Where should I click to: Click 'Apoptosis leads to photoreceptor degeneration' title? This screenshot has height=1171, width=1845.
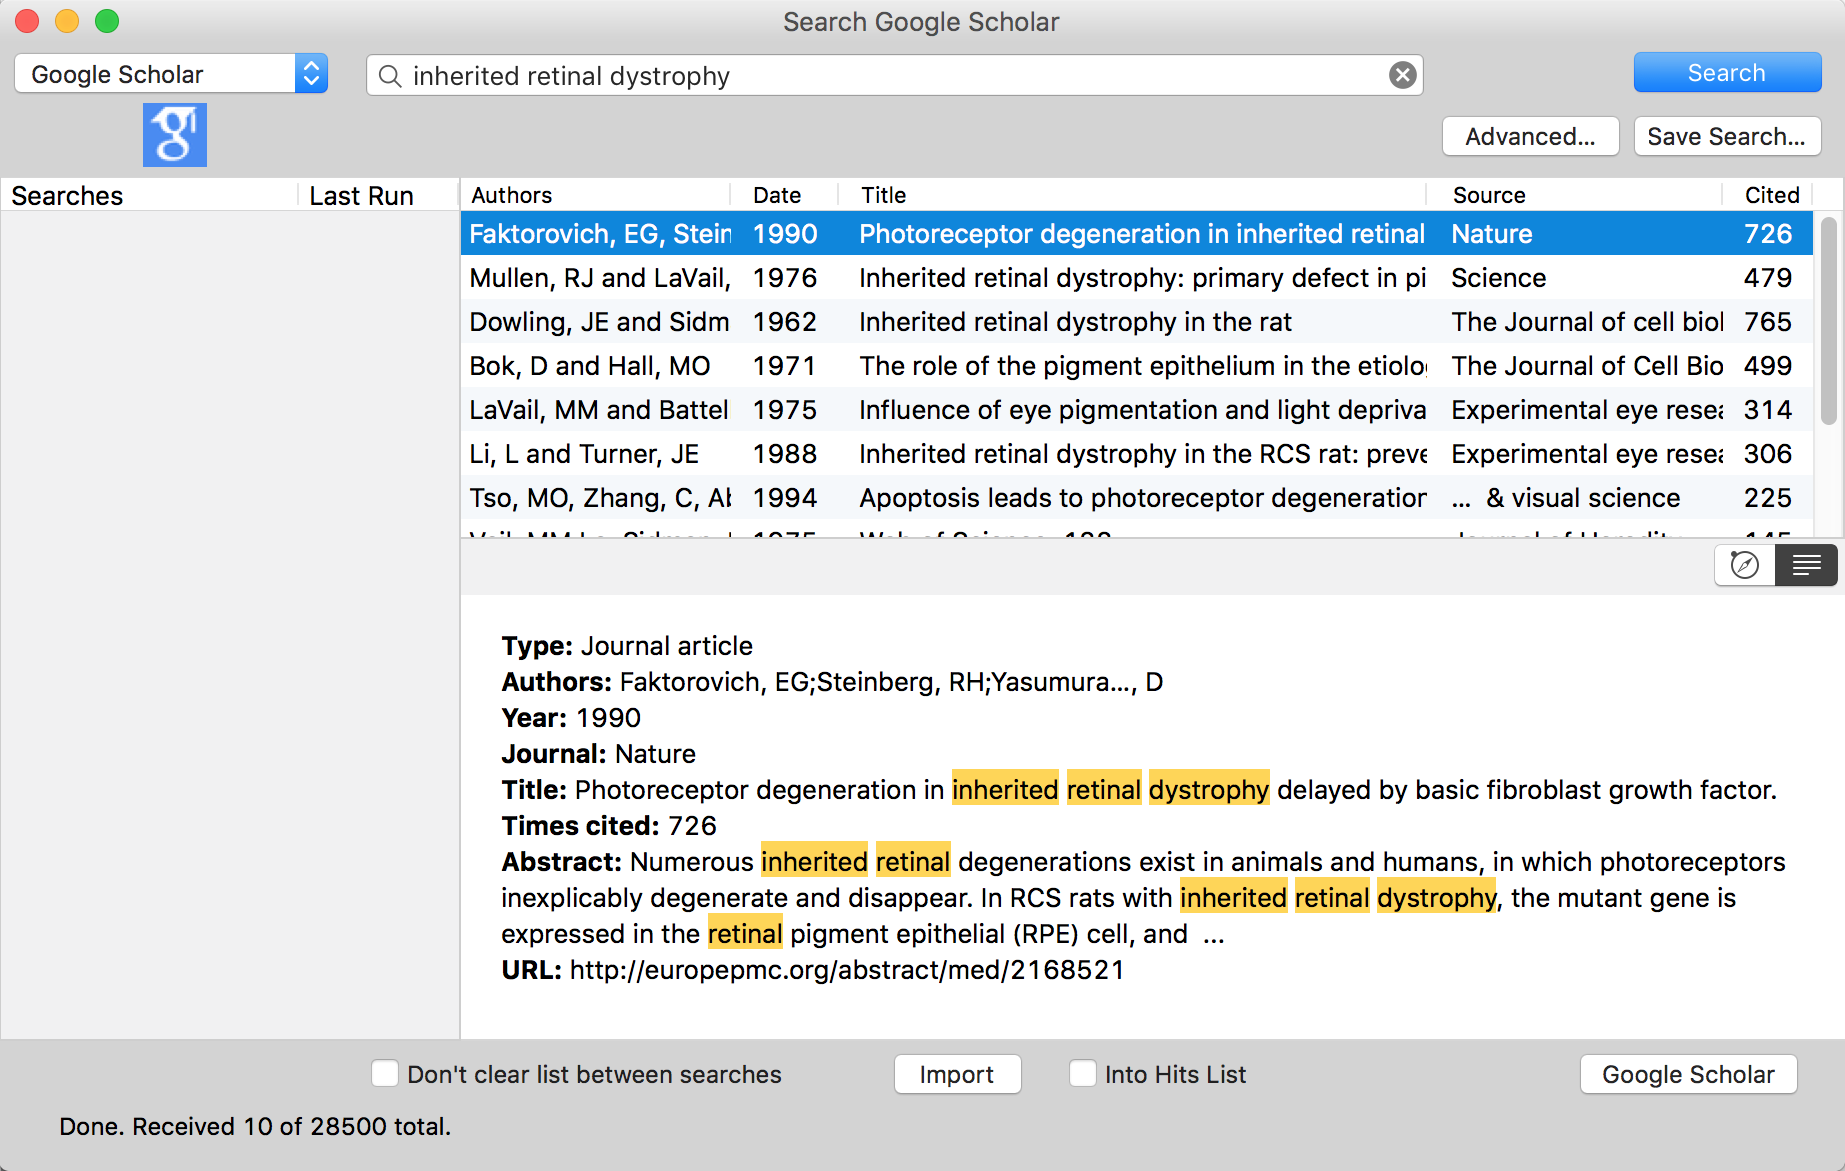(x=1143, y=498)
